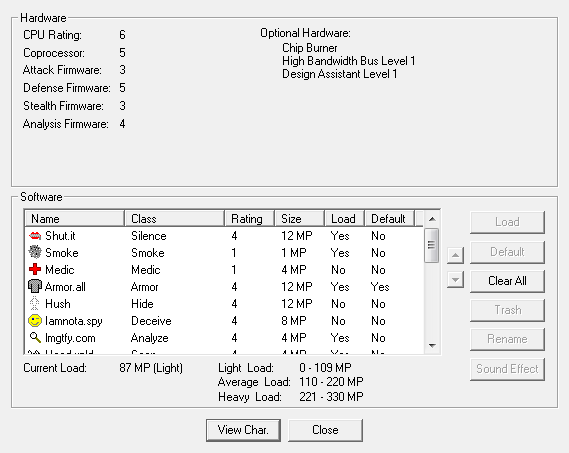569x453 pixels.
Task: Click the Rename button
Action: point(507,339)
